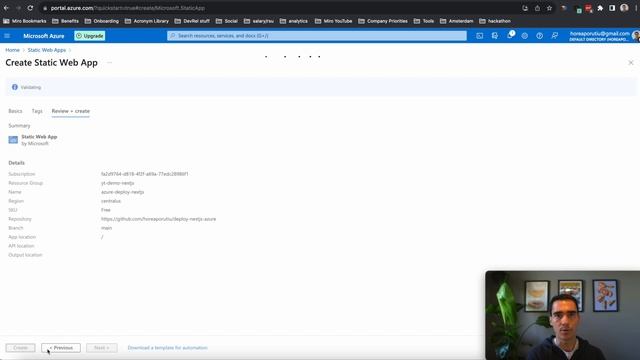Open the Miro Bookmarks folder

(x=25, y=21)
